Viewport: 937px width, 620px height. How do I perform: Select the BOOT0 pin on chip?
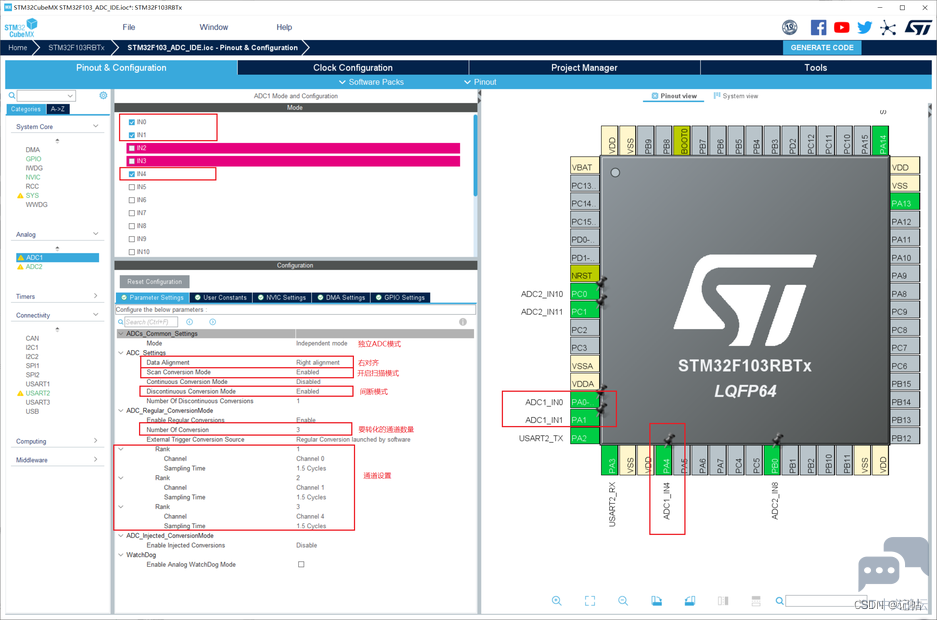click(x=684, y=140)
